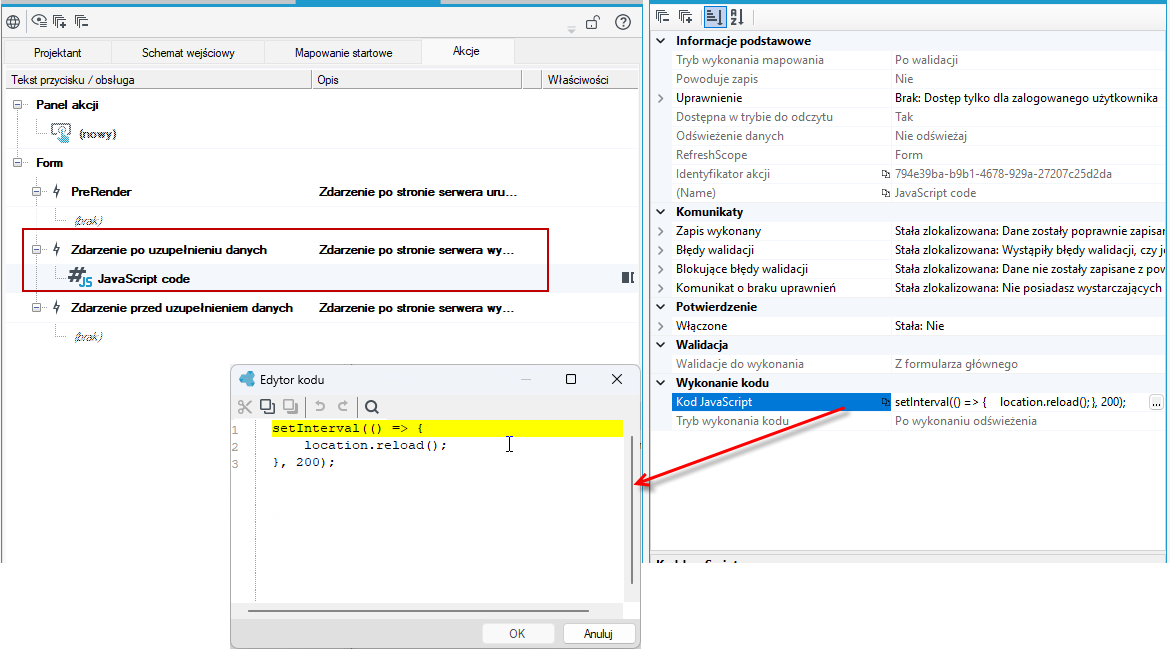
Task: Collapse the Panel akcji tree node
Action: 17,104
